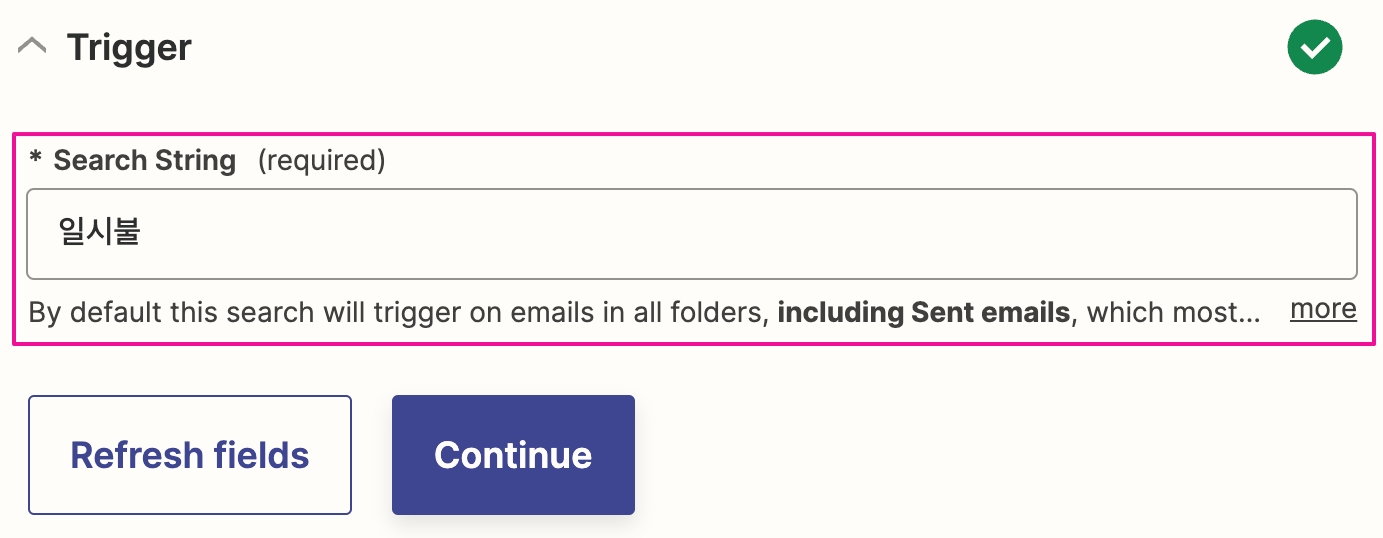Click the "Search String" field label
The width and height of the screenshot is (1383, 538).
click(x=144, y=160)
